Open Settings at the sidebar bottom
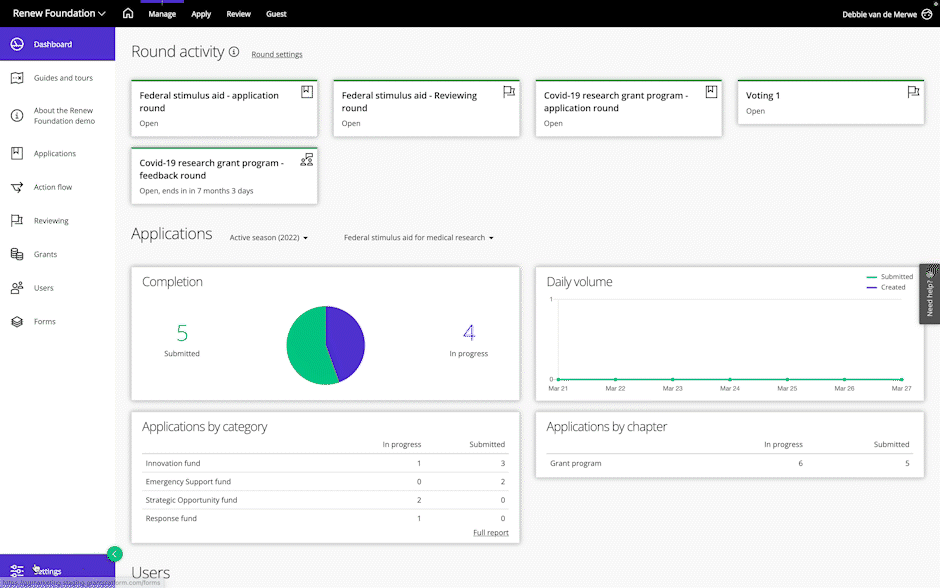The width and height of the screenshot is (940, 588). point(48,571)
